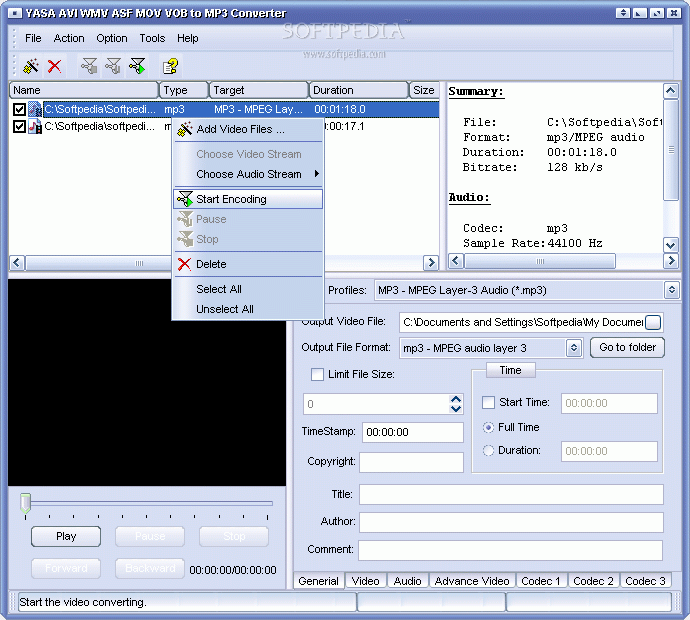Choose Add Video Files from context menu
This screenshot has height=620, width=690.
(x=249, y=129)
